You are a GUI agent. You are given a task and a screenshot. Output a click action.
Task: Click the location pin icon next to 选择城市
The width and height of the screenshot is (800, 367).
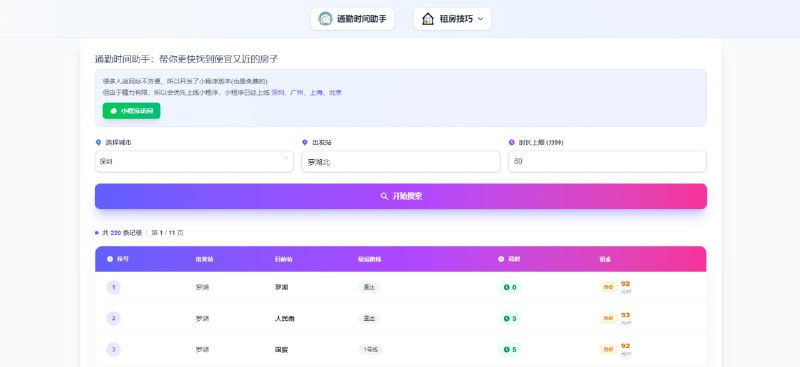(x=98, y=143)
